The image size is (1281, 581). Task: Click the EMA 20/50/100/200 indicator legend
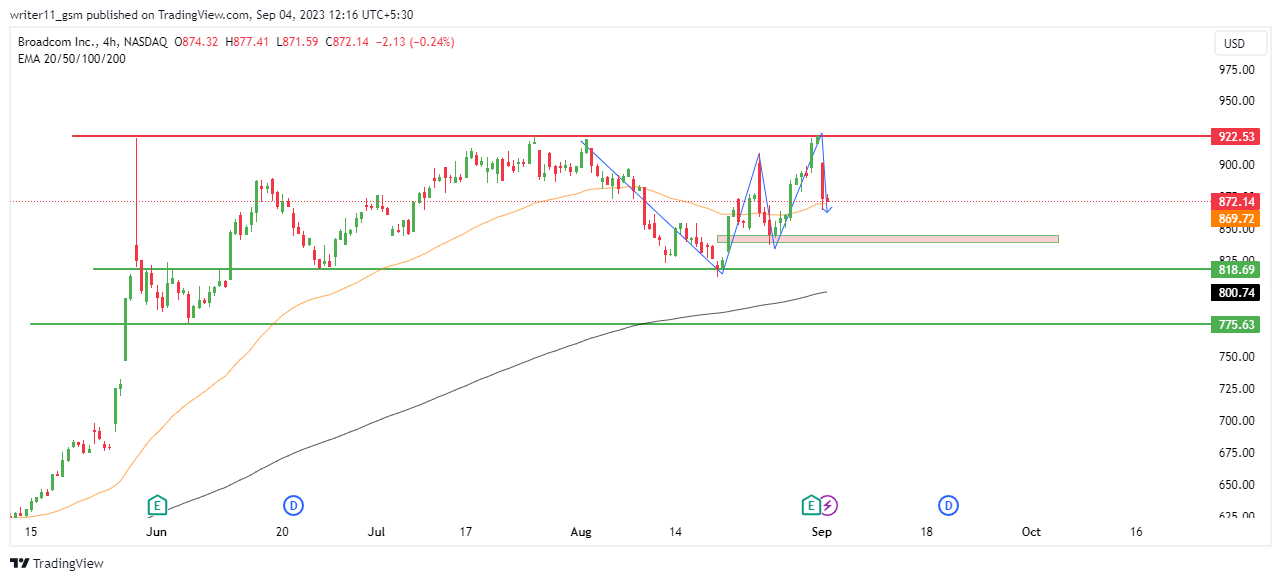pos(71,58)
